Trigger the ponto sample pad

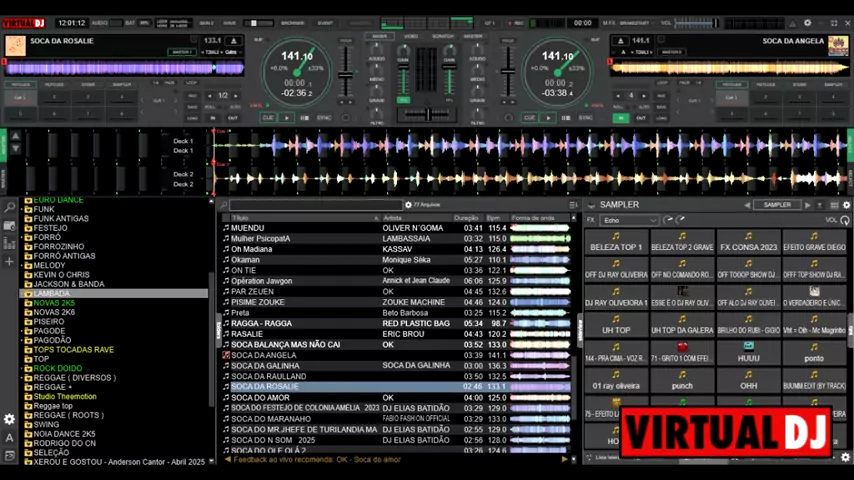pyautogui.click(x=814, y=353)
